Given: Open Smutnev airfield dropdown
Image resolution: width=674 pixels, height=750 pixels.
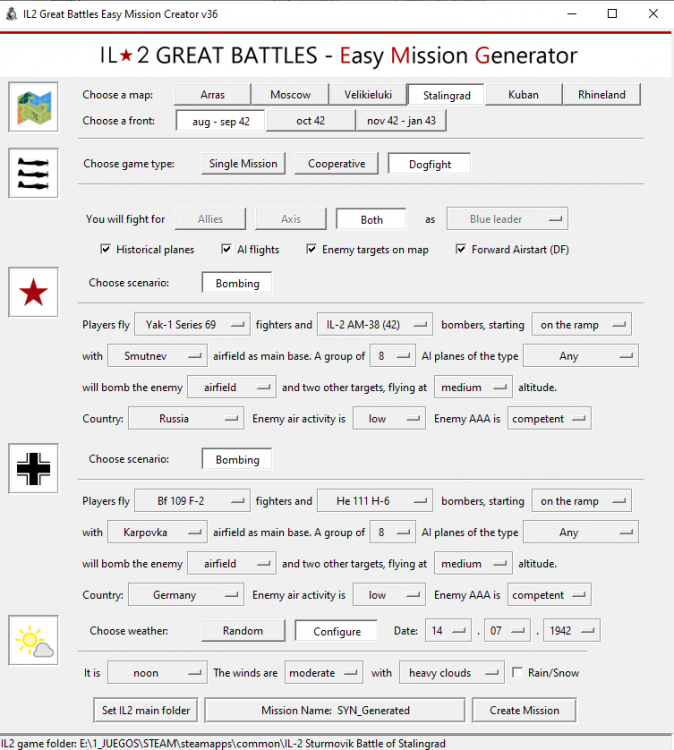Looking at the screenshot, I should pyautogui.click(x=157, y=356).
